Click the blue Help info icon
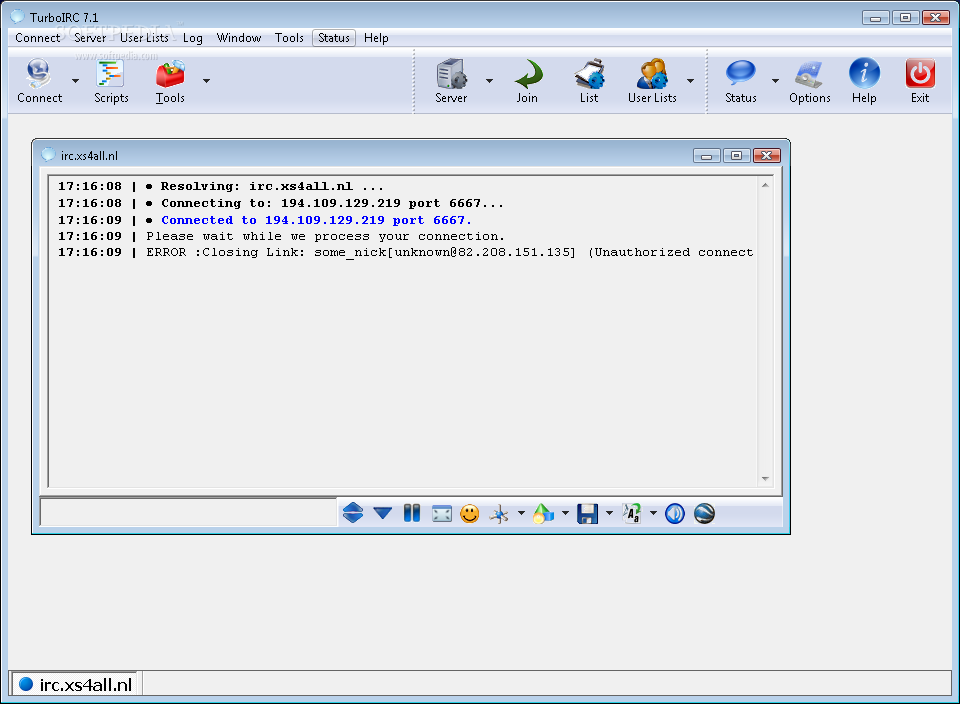 (864, 73)
